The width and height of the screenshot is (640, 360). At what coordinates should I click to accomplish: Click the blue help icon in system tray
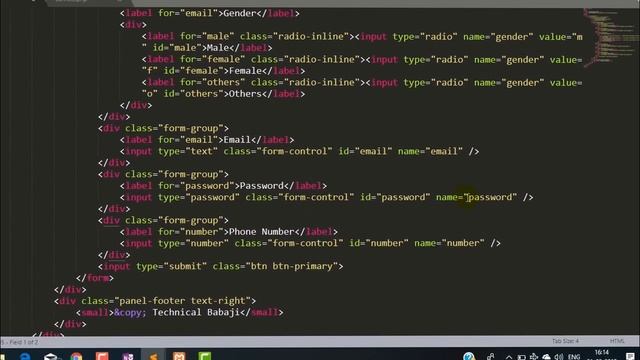[469, 356]
